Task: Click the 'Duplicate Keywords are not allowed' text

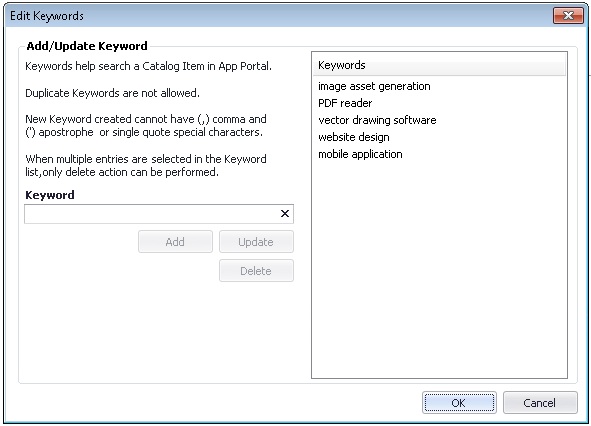Action: (x=112, y=93)
